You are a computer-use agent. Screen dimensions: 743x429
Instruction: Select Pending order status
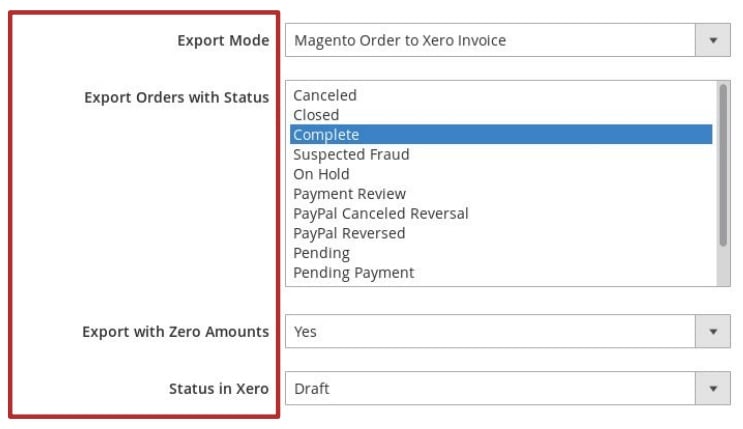pos(501,253)
